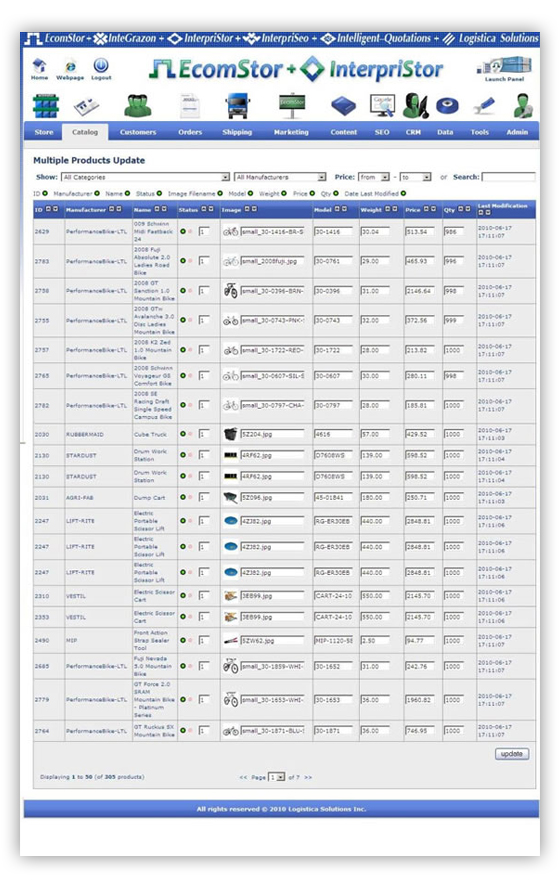Click the CRM person-with-headset icon
This screenshot has height=888, width=560.
[416, 106]
